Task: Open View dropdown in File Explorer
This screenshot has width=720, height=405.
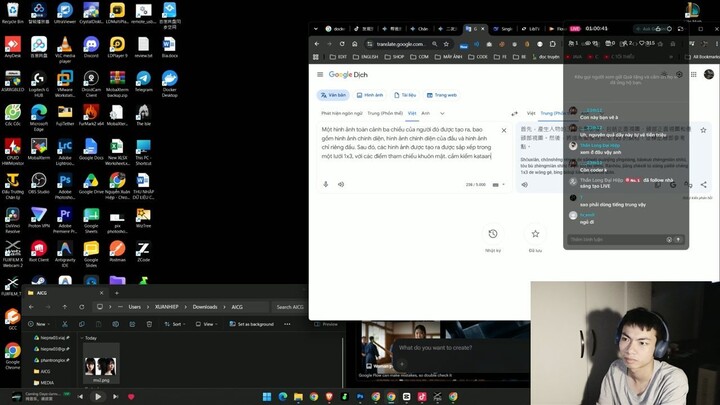Action: pos(206,324)
